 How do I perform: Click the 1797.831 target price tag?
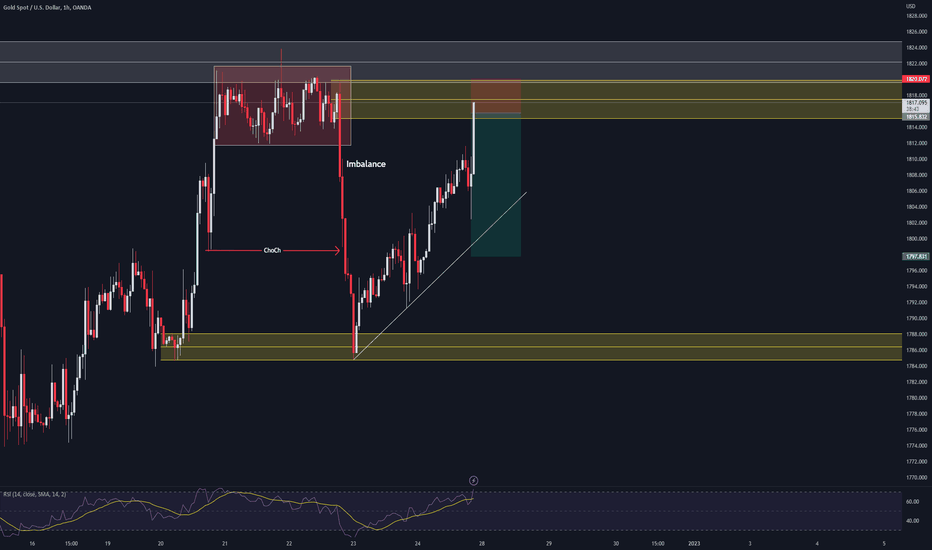click(x=916, y=257)
